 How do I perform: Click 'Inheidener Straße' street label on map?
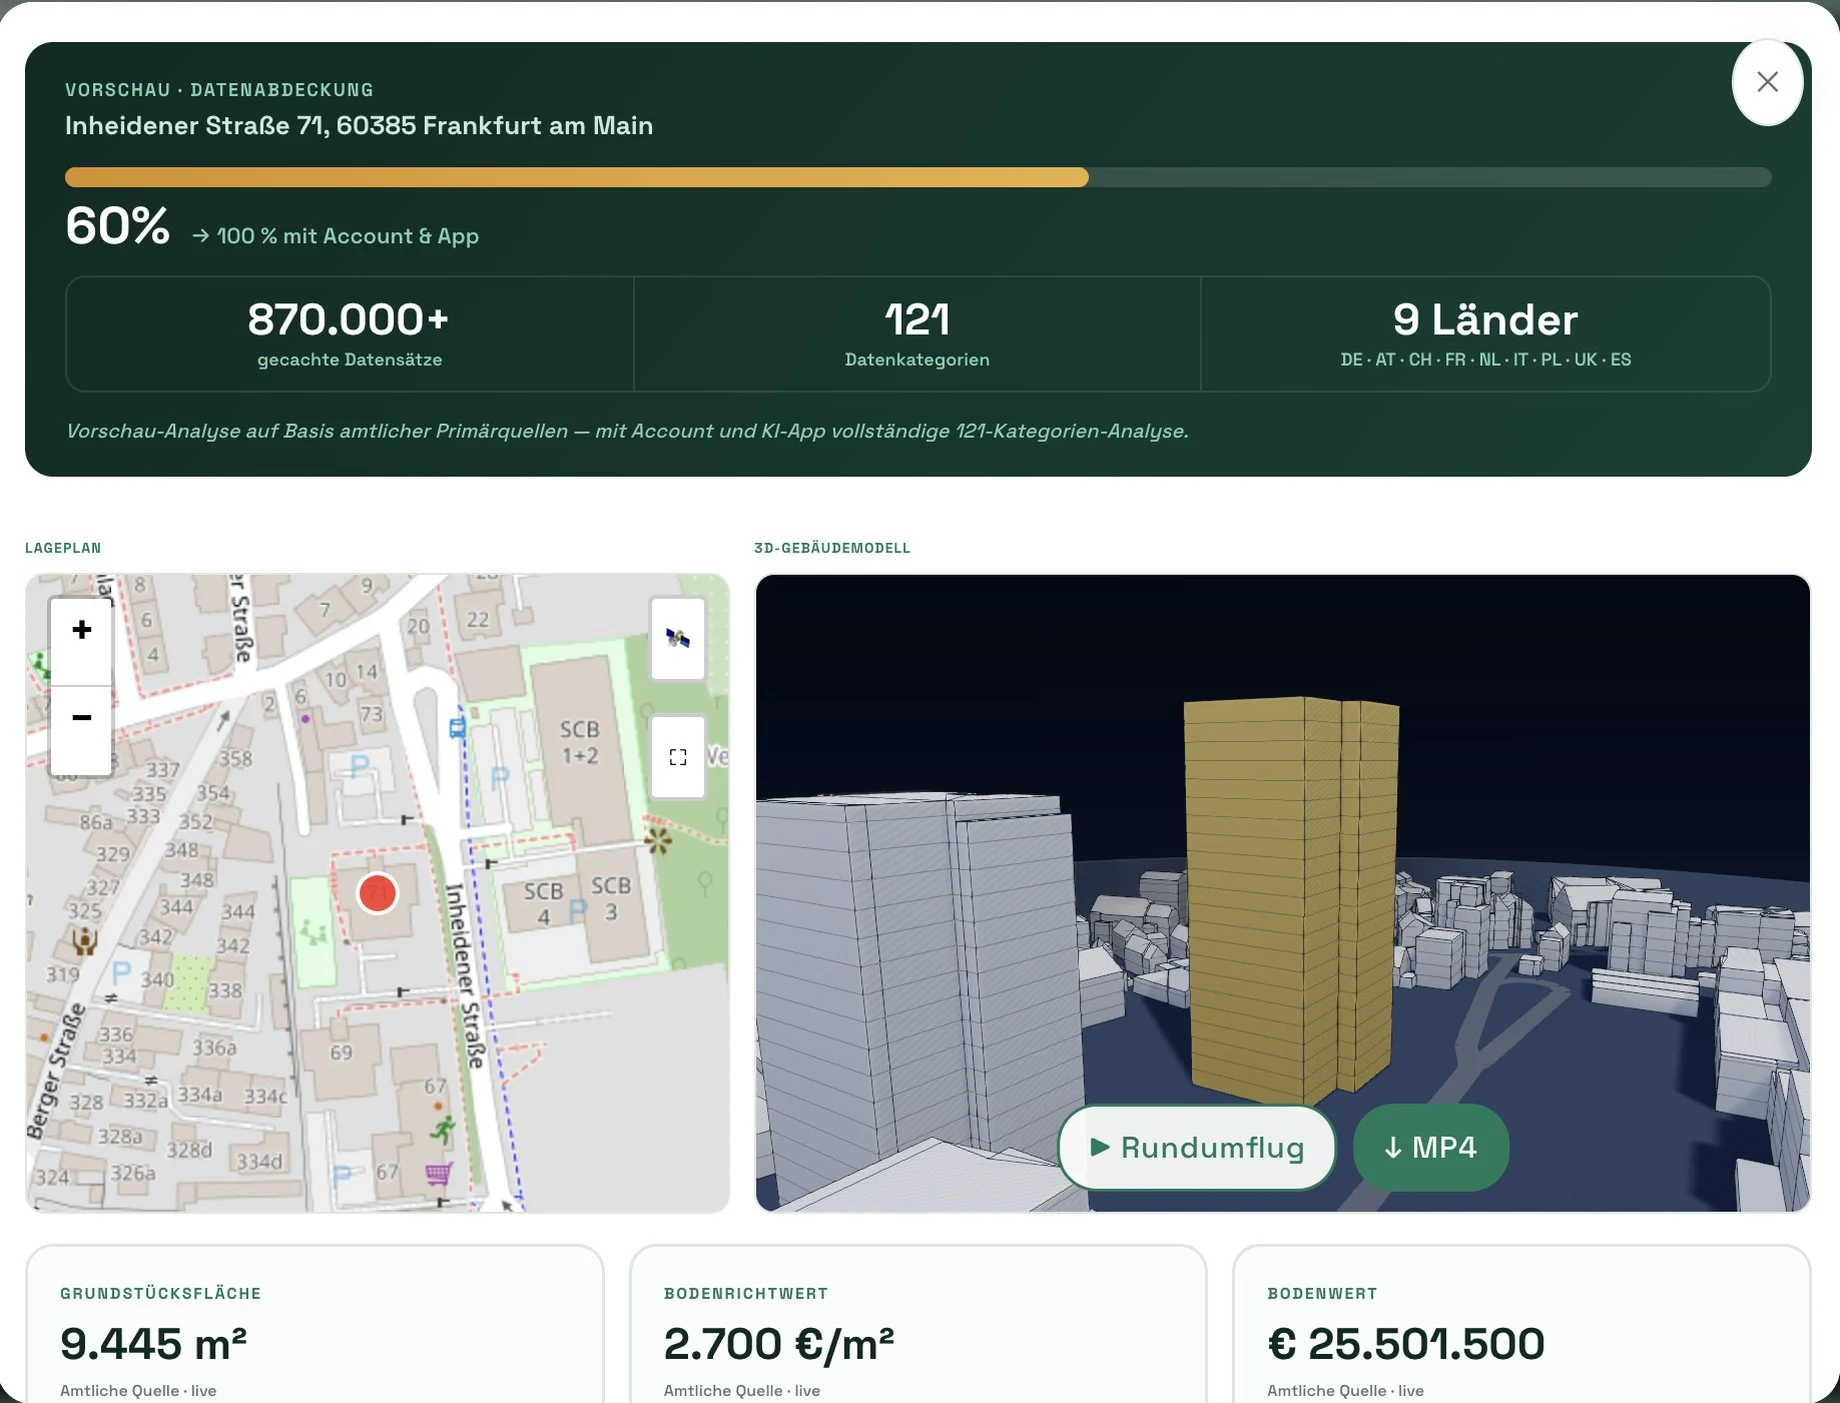(x=467, y=975)
